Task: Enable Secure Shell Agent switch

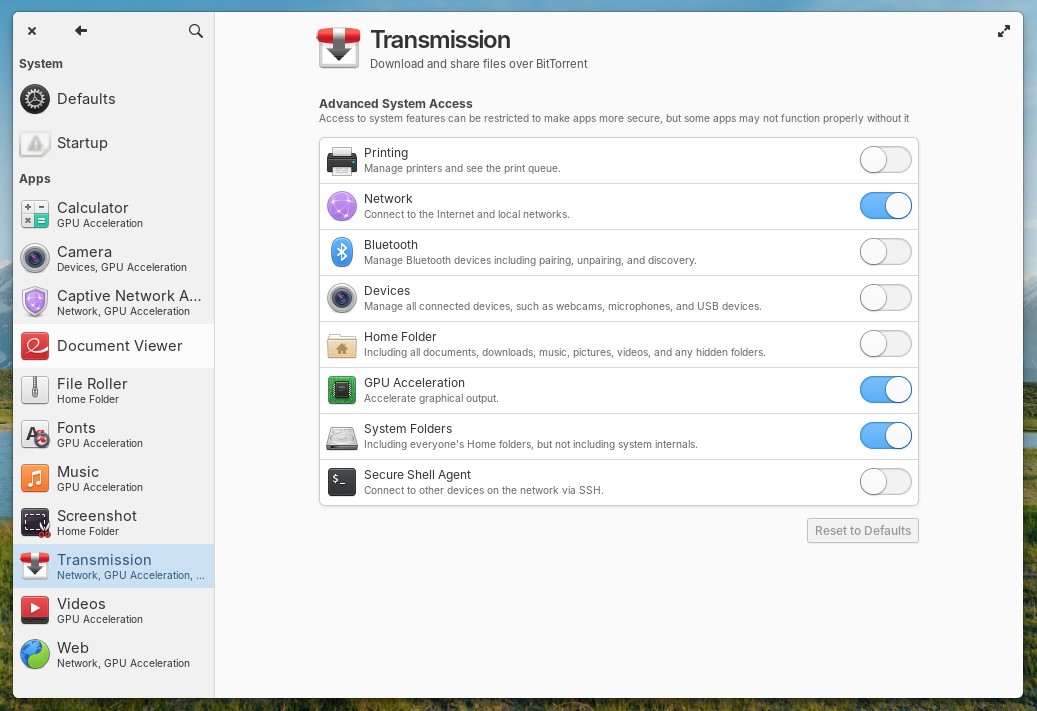Action: click(x=886, y=481)
